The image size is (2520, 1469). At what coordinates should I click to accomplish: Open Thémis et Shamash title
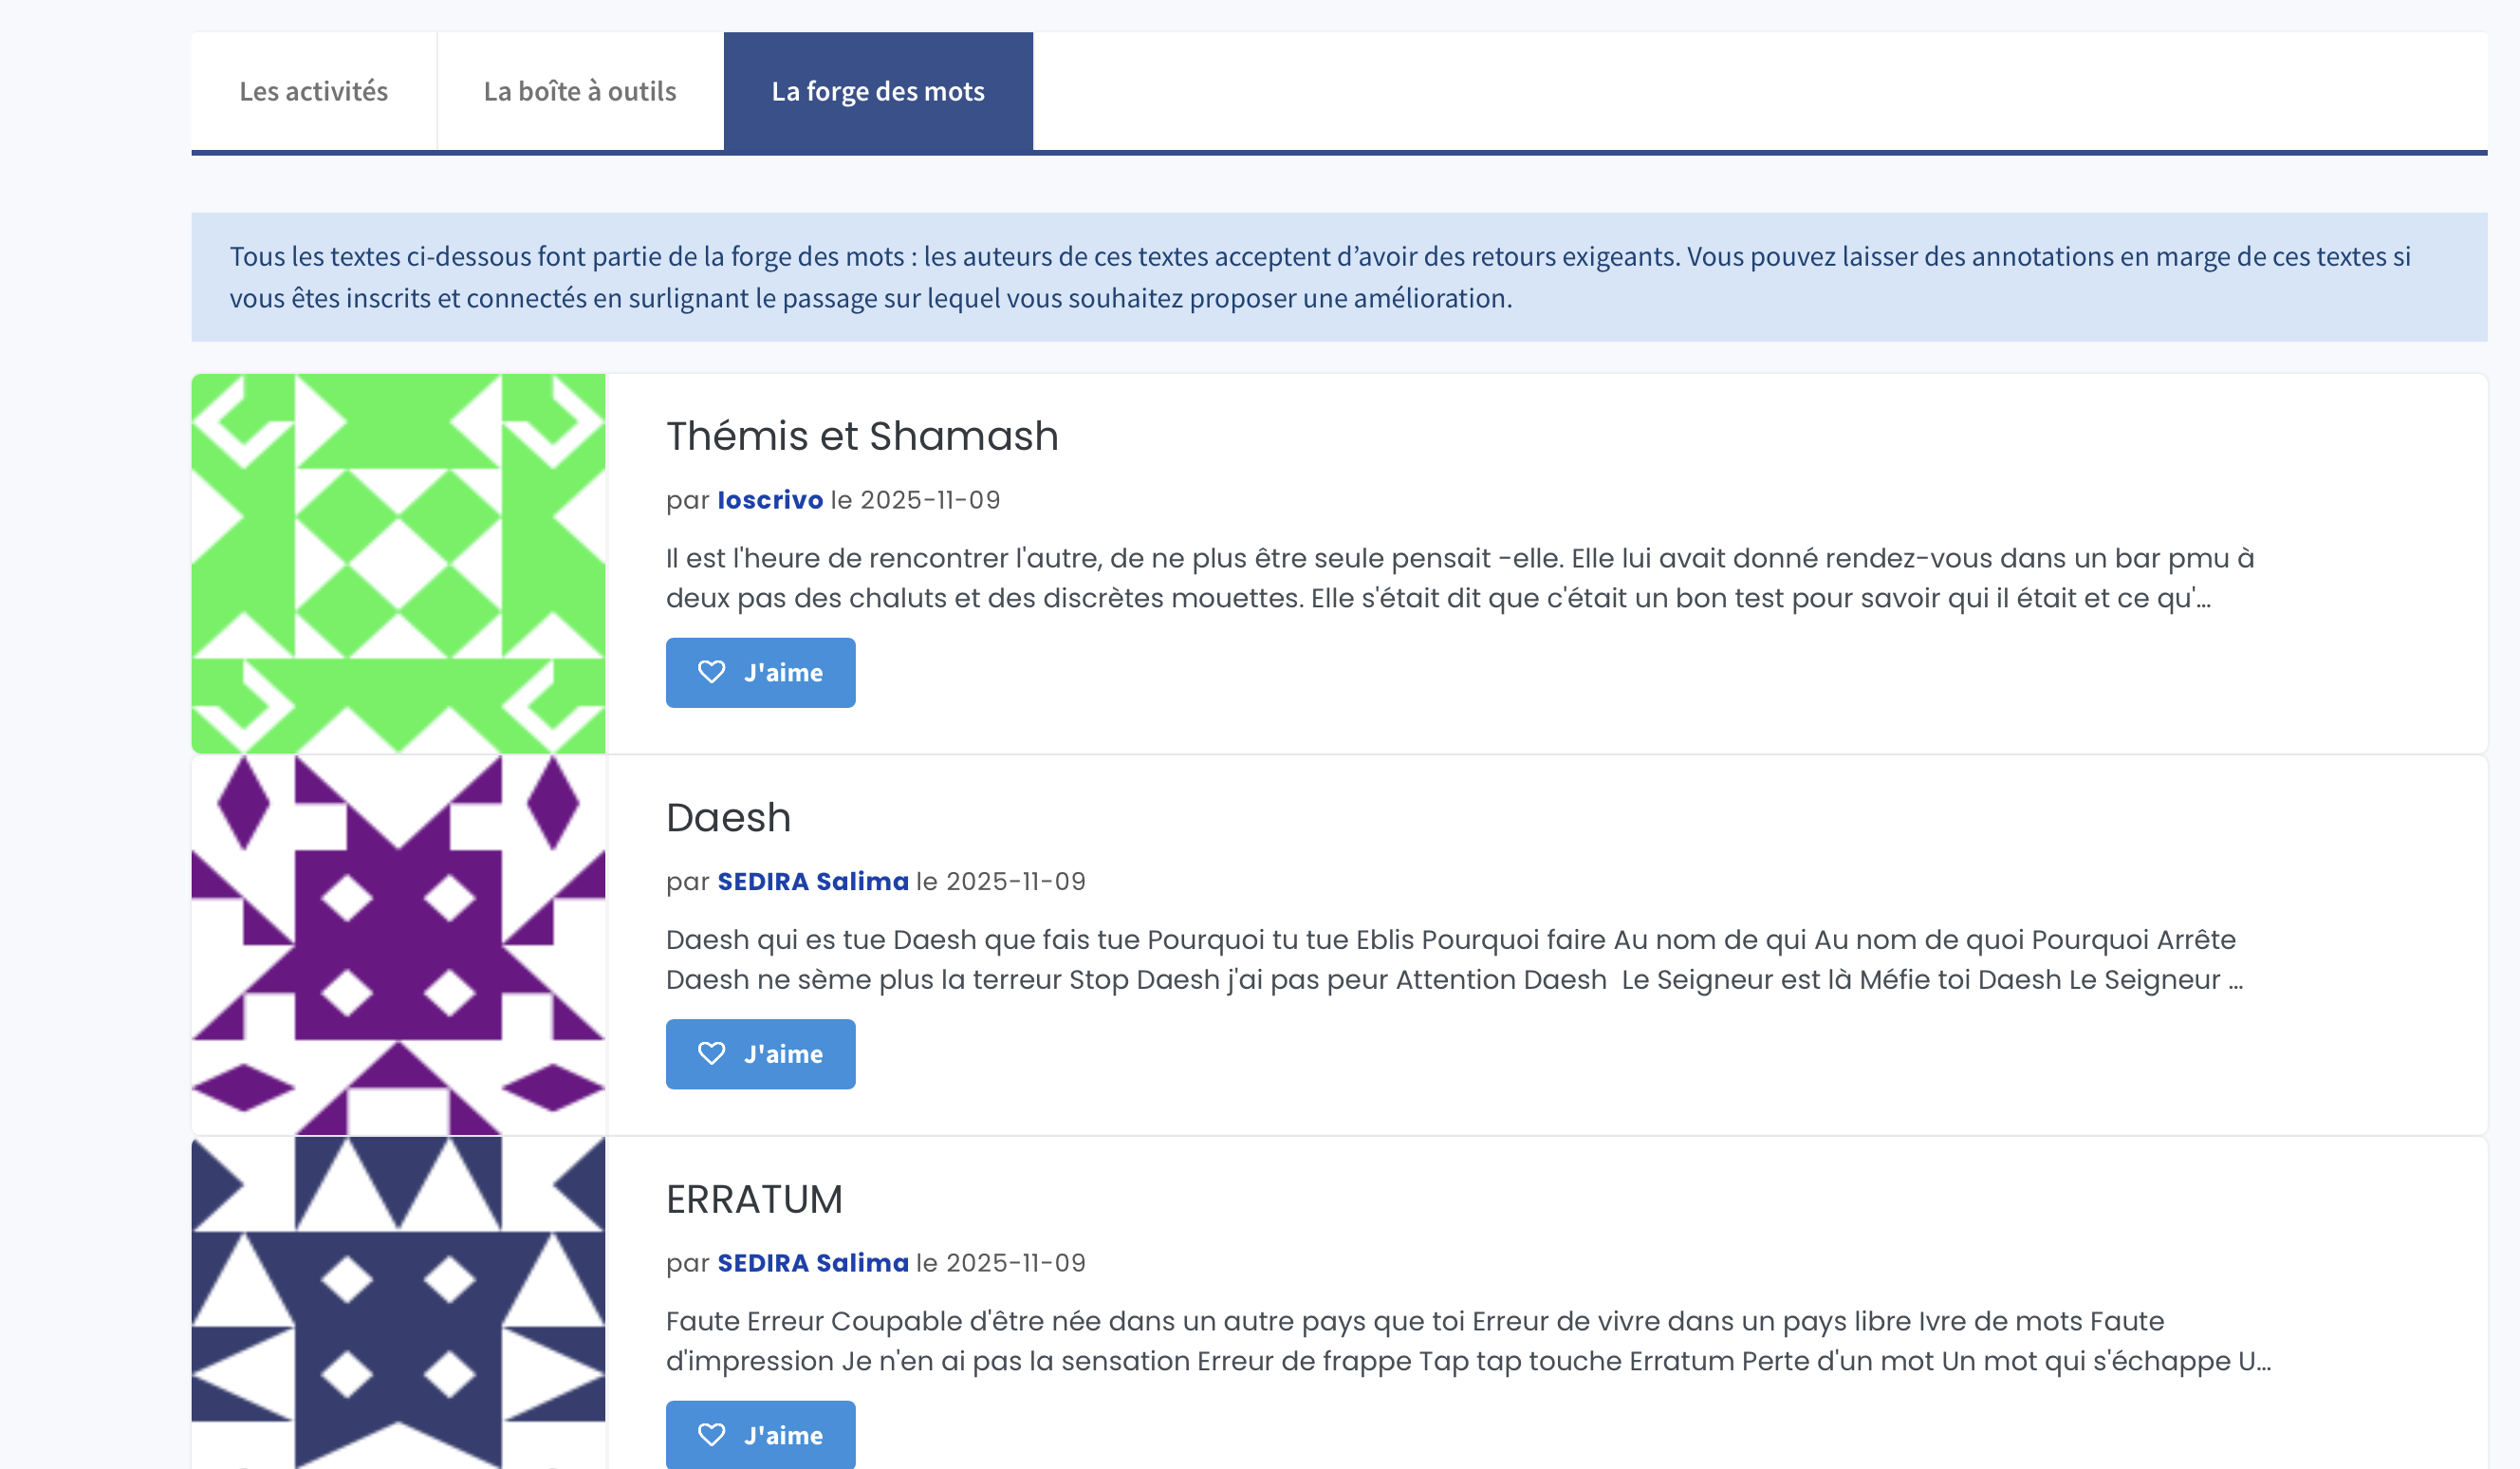tap(861, 436)
